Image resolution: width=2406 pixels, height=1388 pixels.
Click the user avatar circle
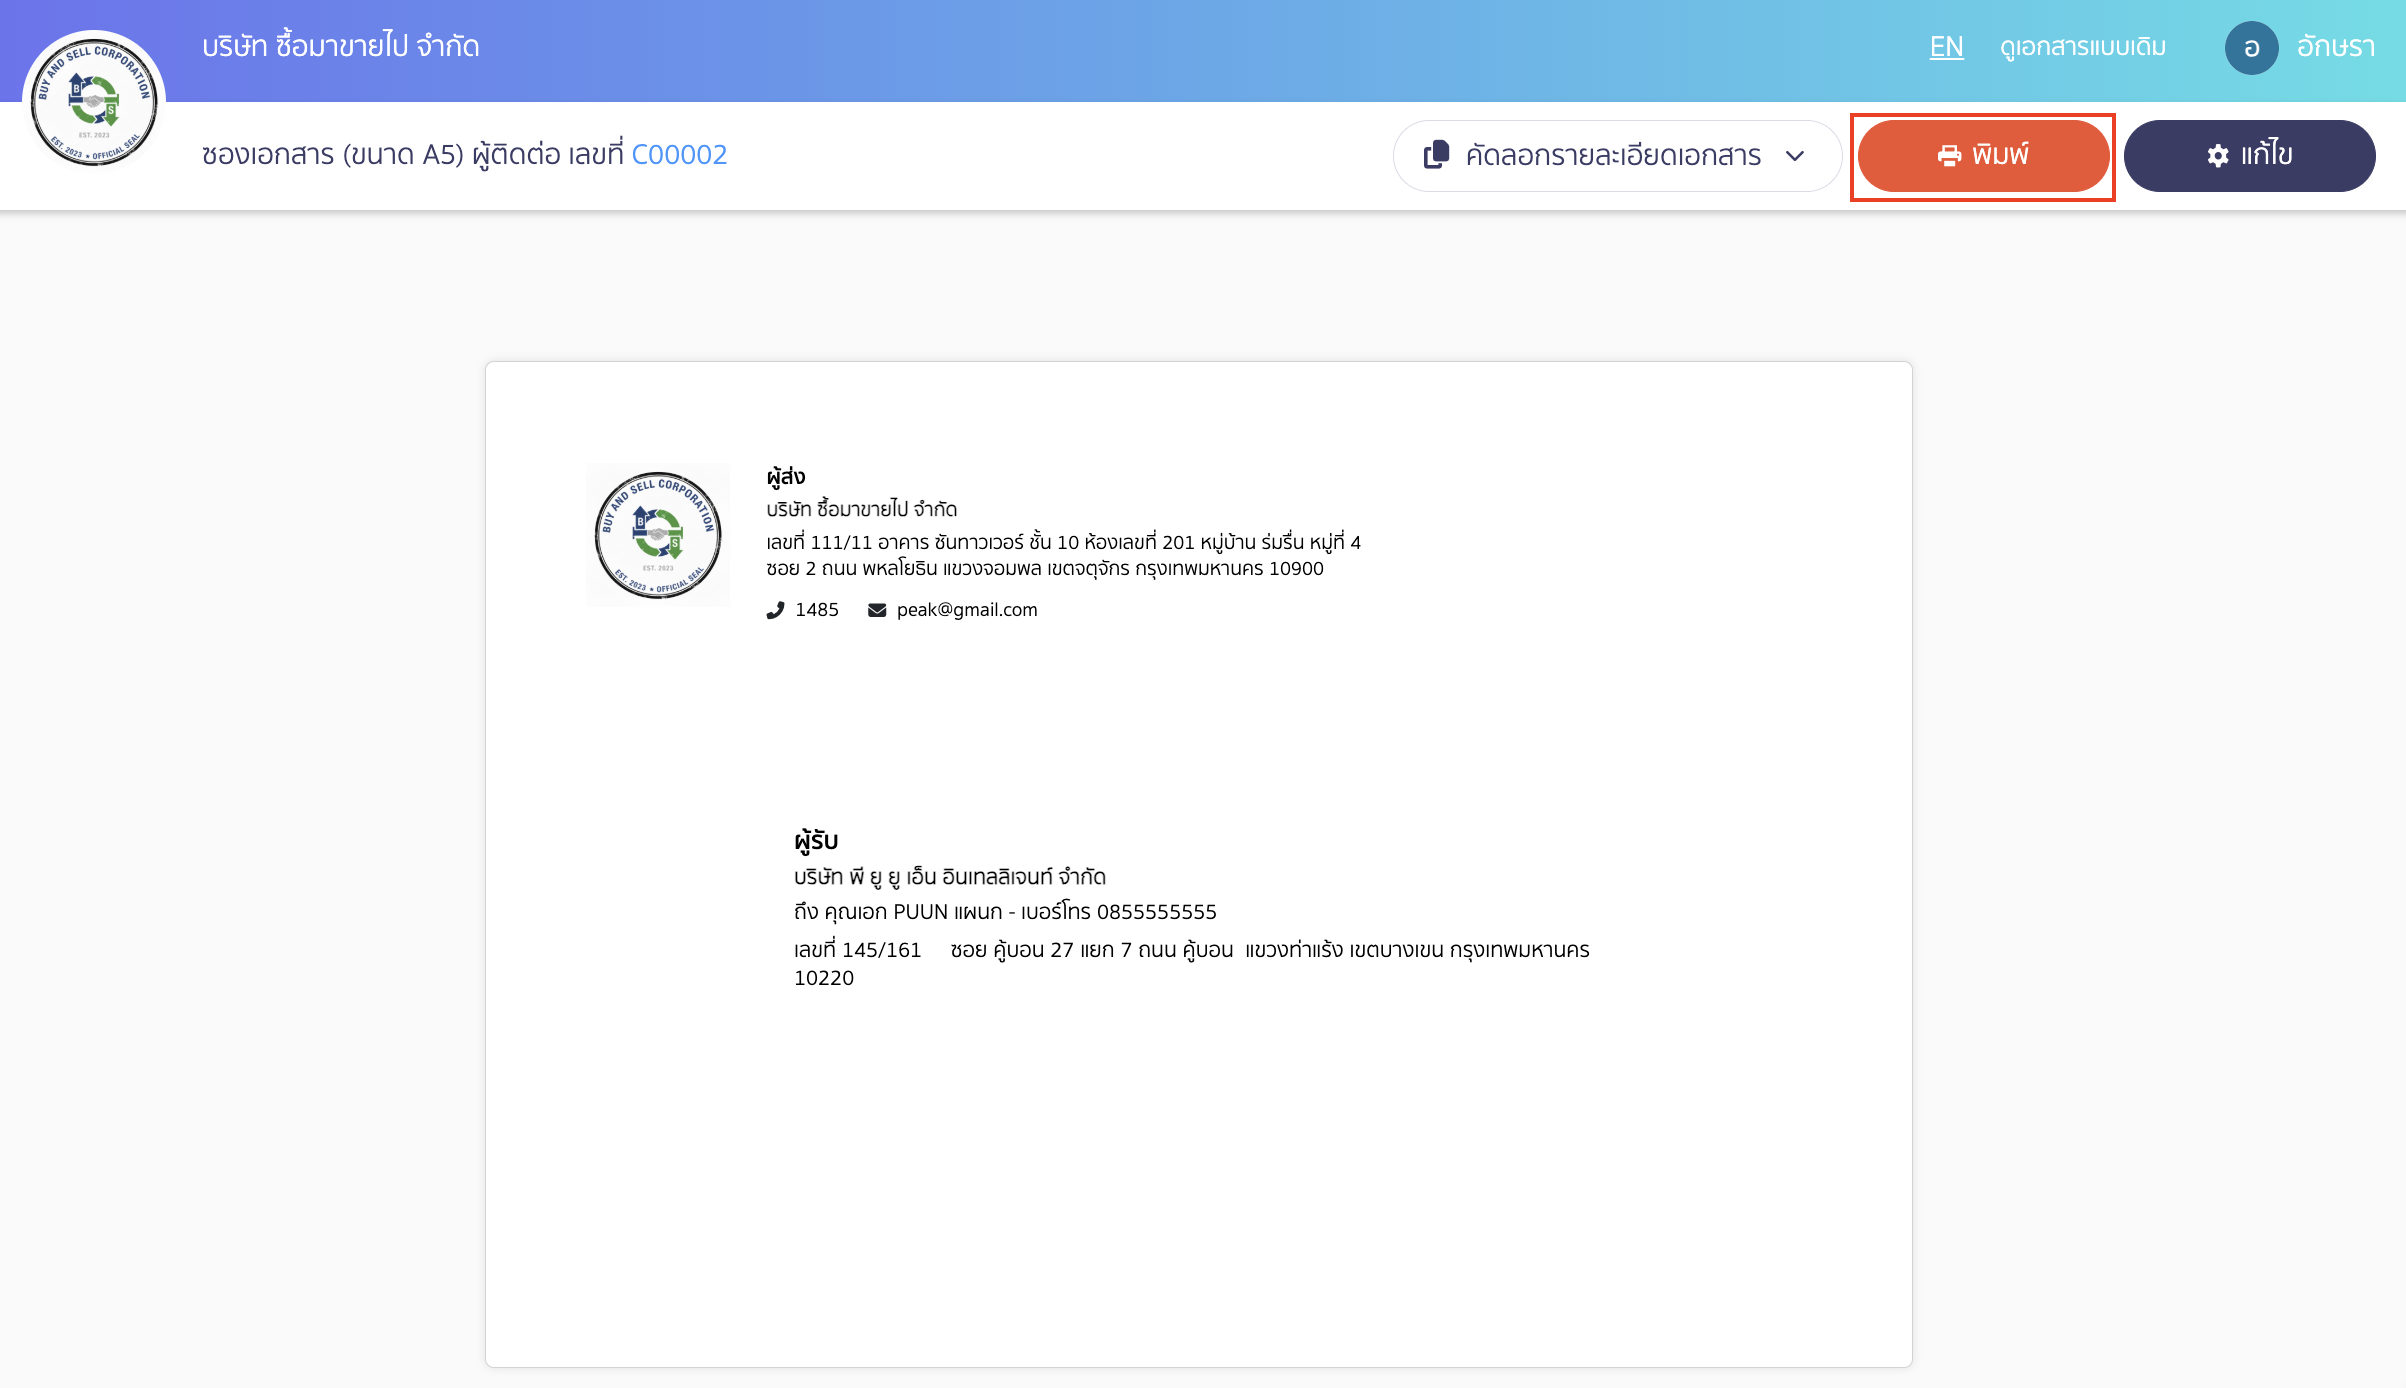click(x=2251, y=48)
